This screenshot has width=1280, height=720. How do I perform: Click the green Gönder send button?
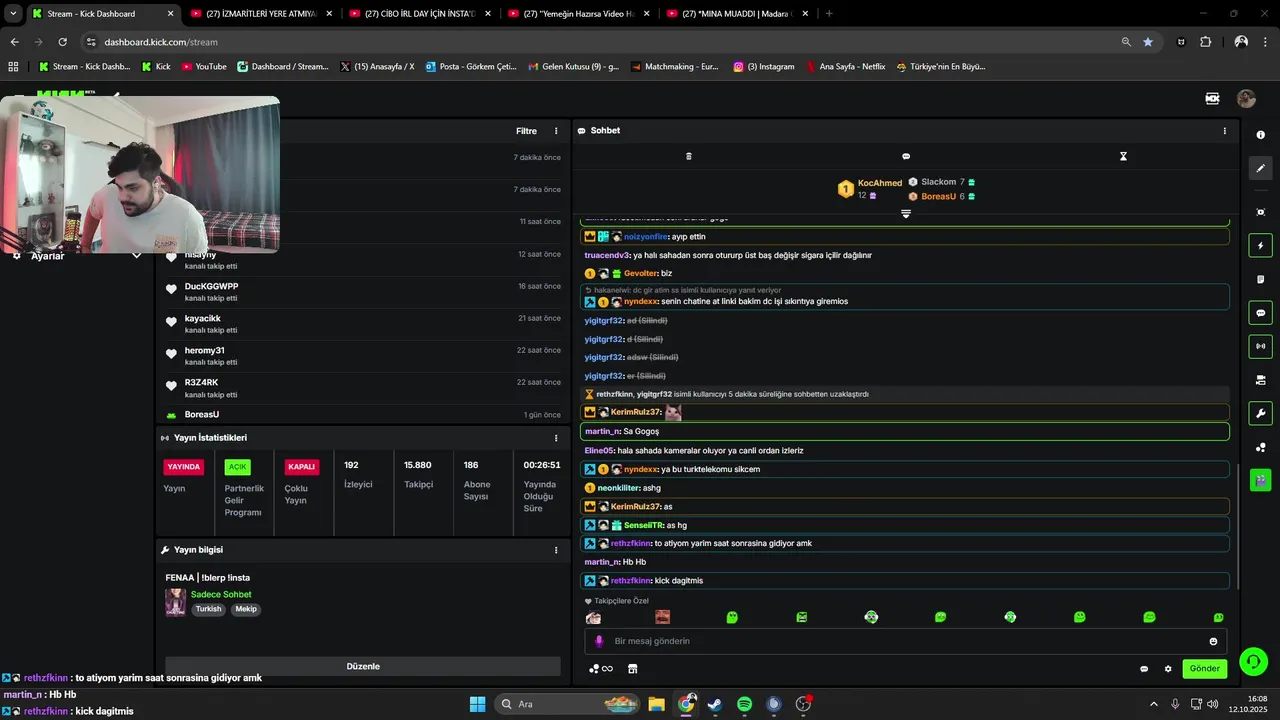pos(1204,669)
